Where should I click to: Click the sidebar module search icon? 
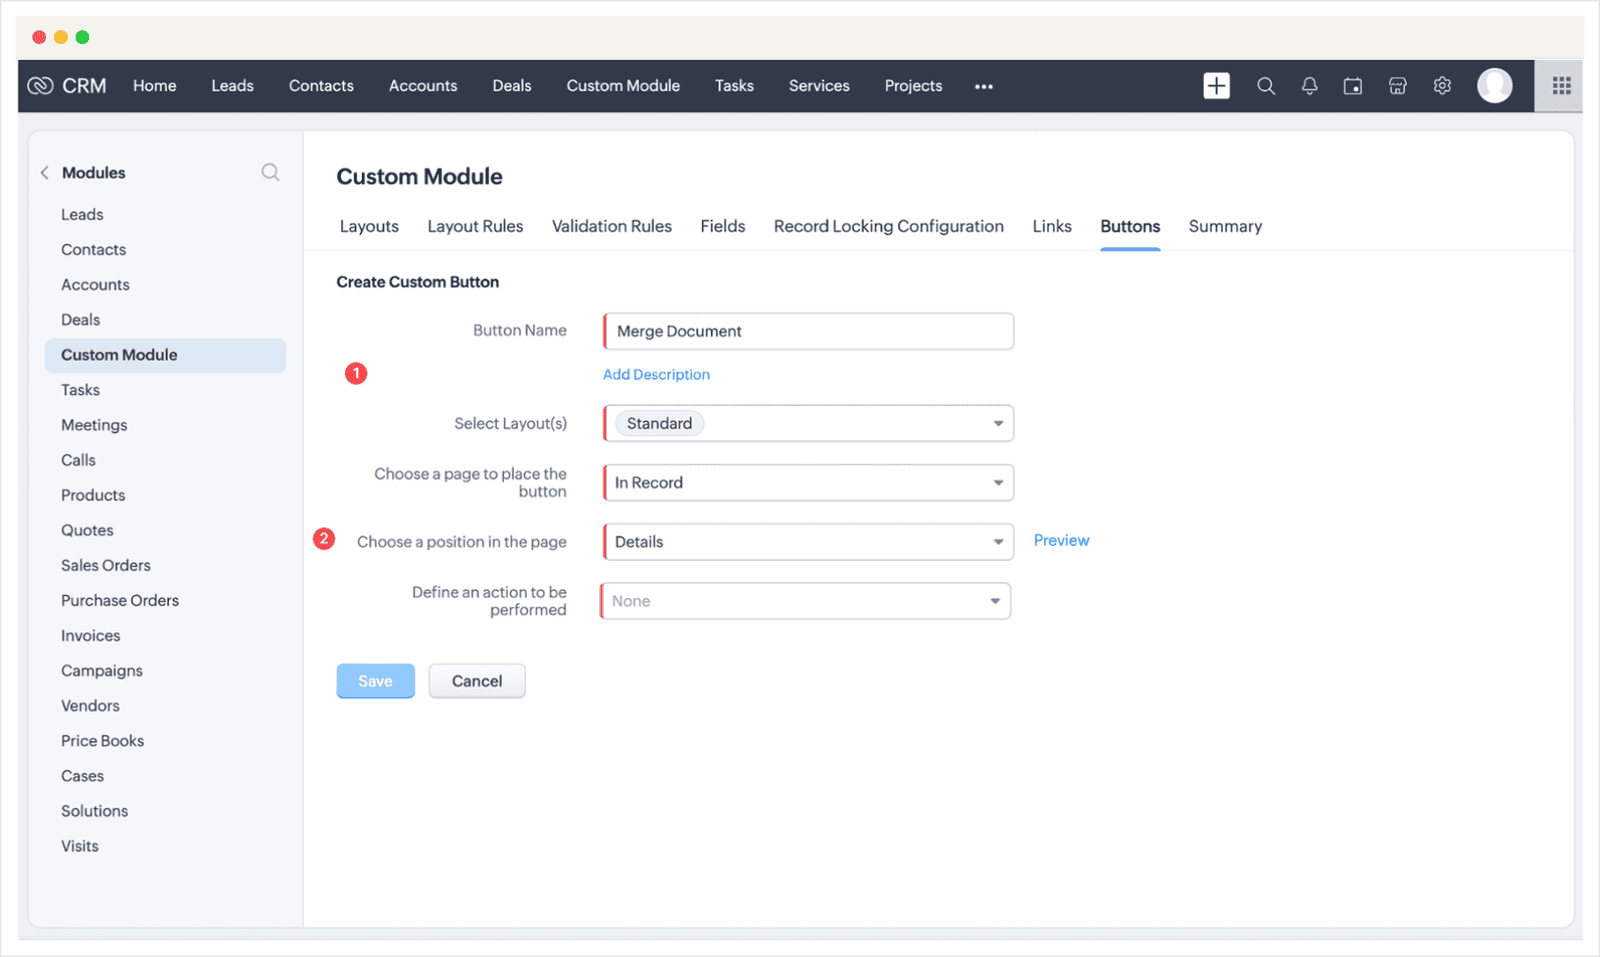click(x=270, y=172)
